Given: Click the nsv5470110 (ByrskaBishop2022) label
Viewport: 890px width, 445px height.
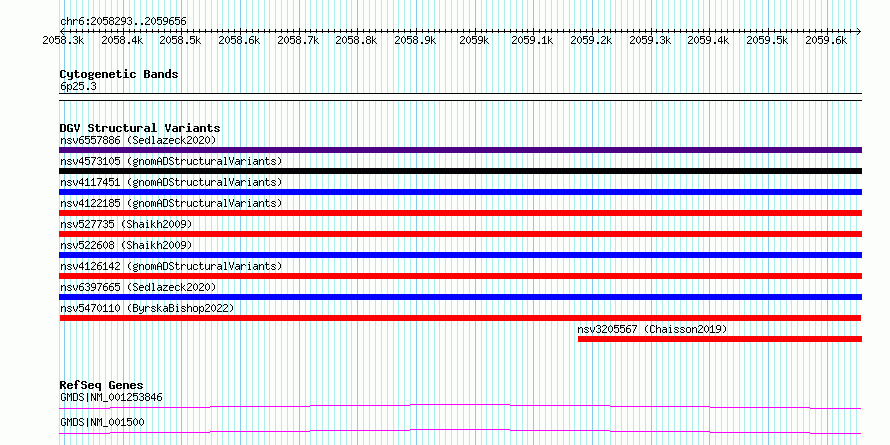Looking at the screenshot, I should (147, 308).
